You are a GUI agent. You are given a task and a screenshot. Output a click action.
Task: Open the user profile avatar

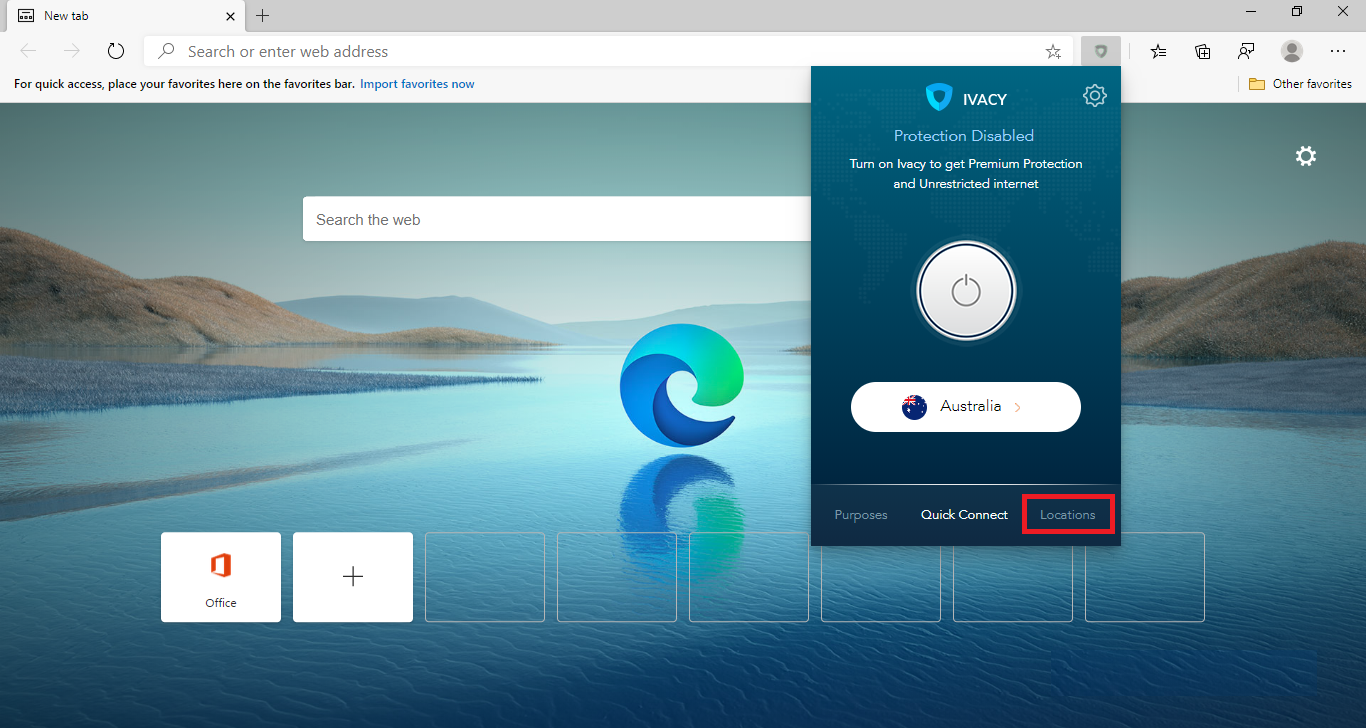click(1292, 51)
